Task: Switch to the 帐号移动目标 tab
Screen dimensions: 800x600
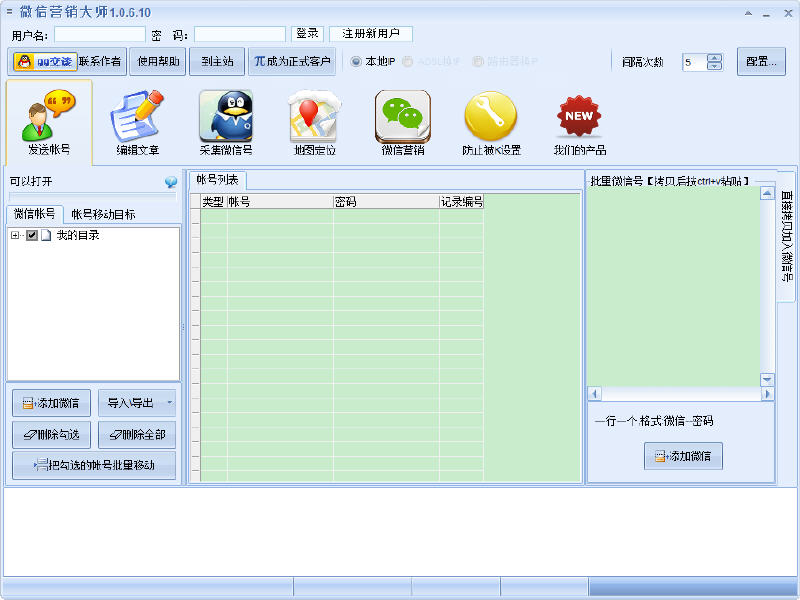Action: pyautogui.click(x=103, y=214)
